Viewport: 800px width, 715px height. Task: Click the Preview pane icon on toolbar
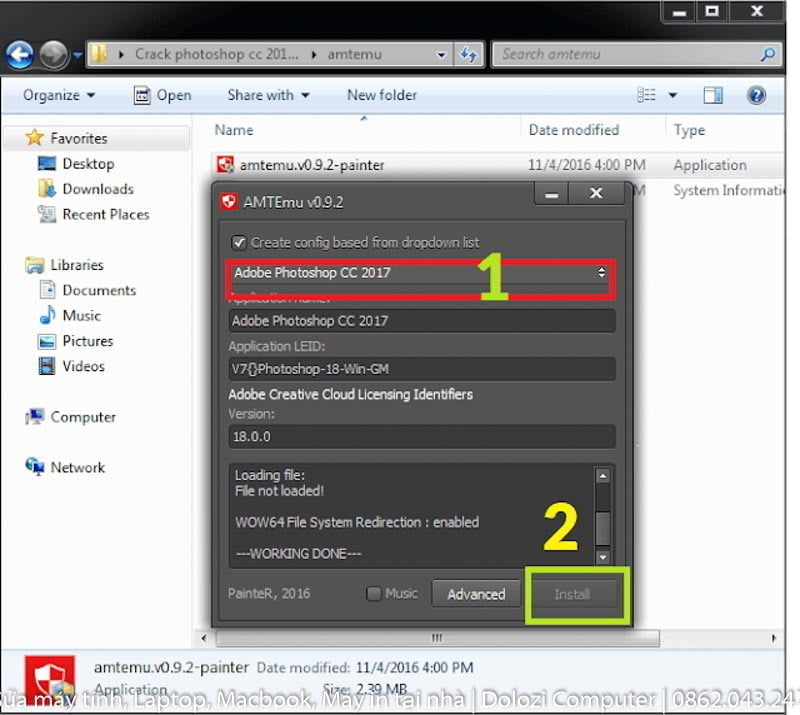(x=712, y=95)
